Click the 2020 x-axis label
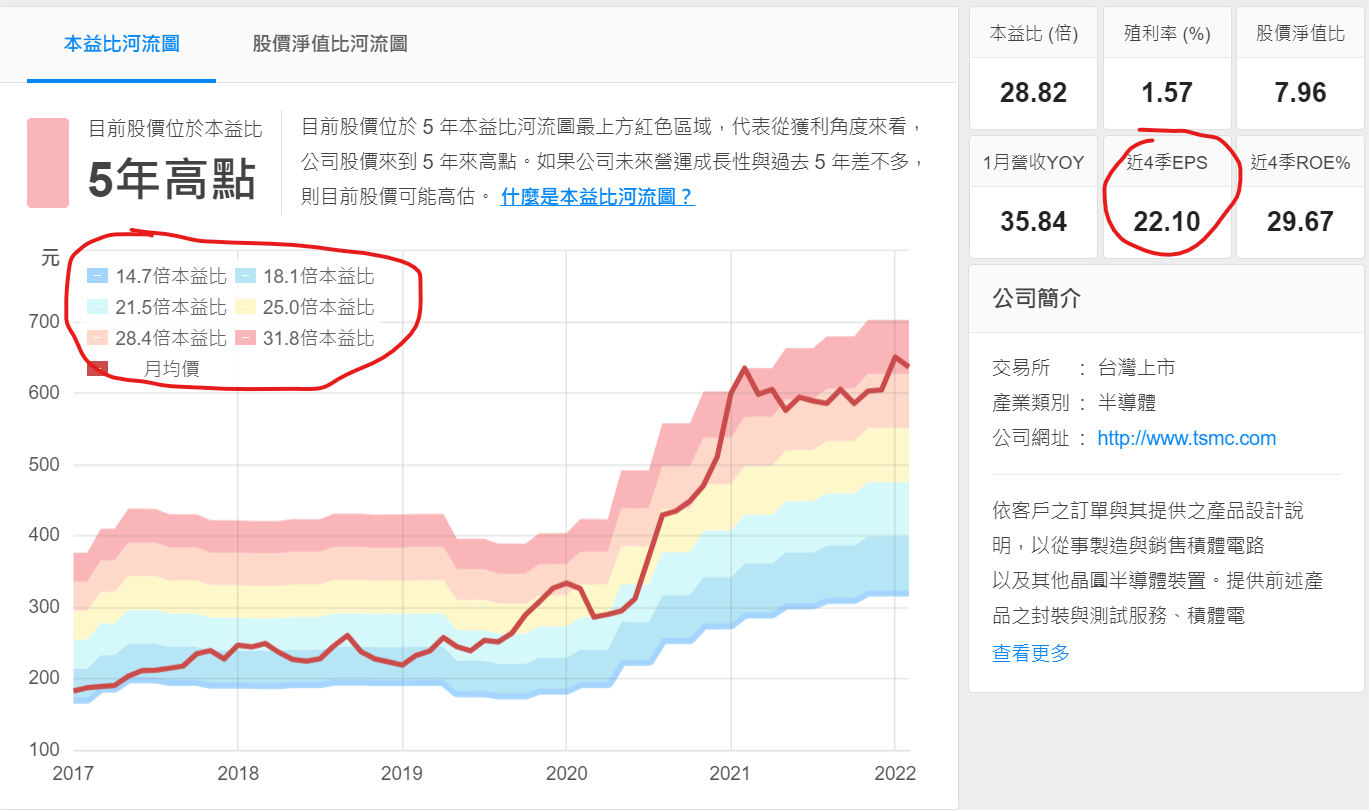Screen dimensions: 1369x810 [566, 773]
